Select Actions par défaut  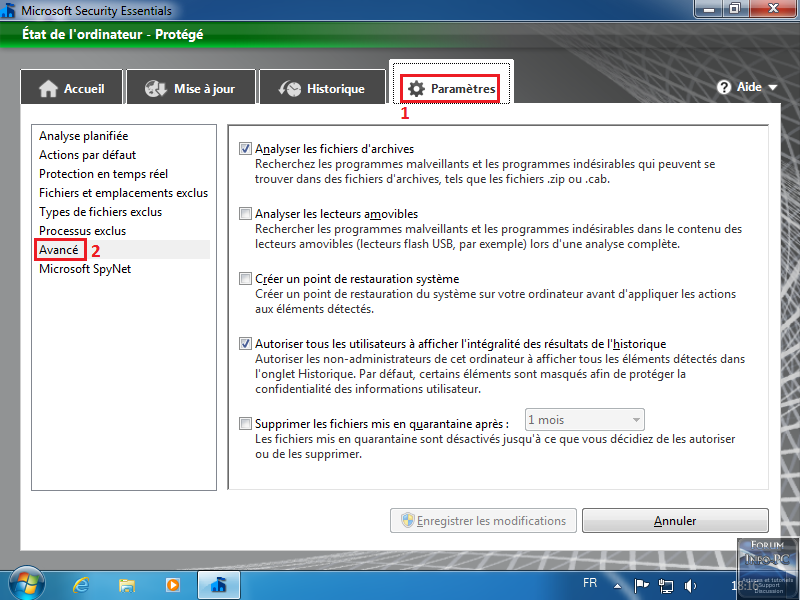pyautogui.click(x=87, y=155)
